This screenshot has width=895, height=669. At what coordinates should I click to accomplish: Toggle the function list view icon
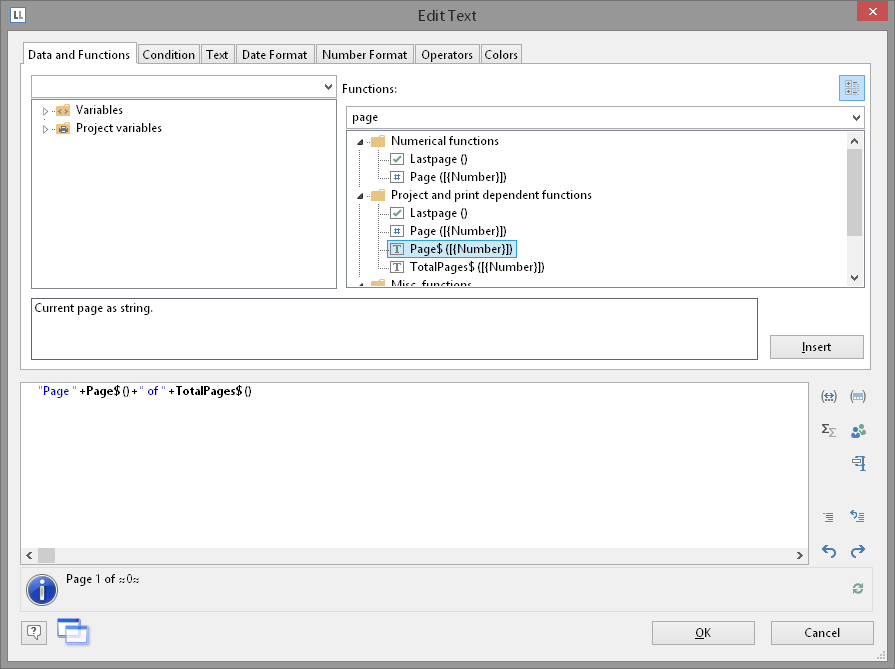click(851, 88)
